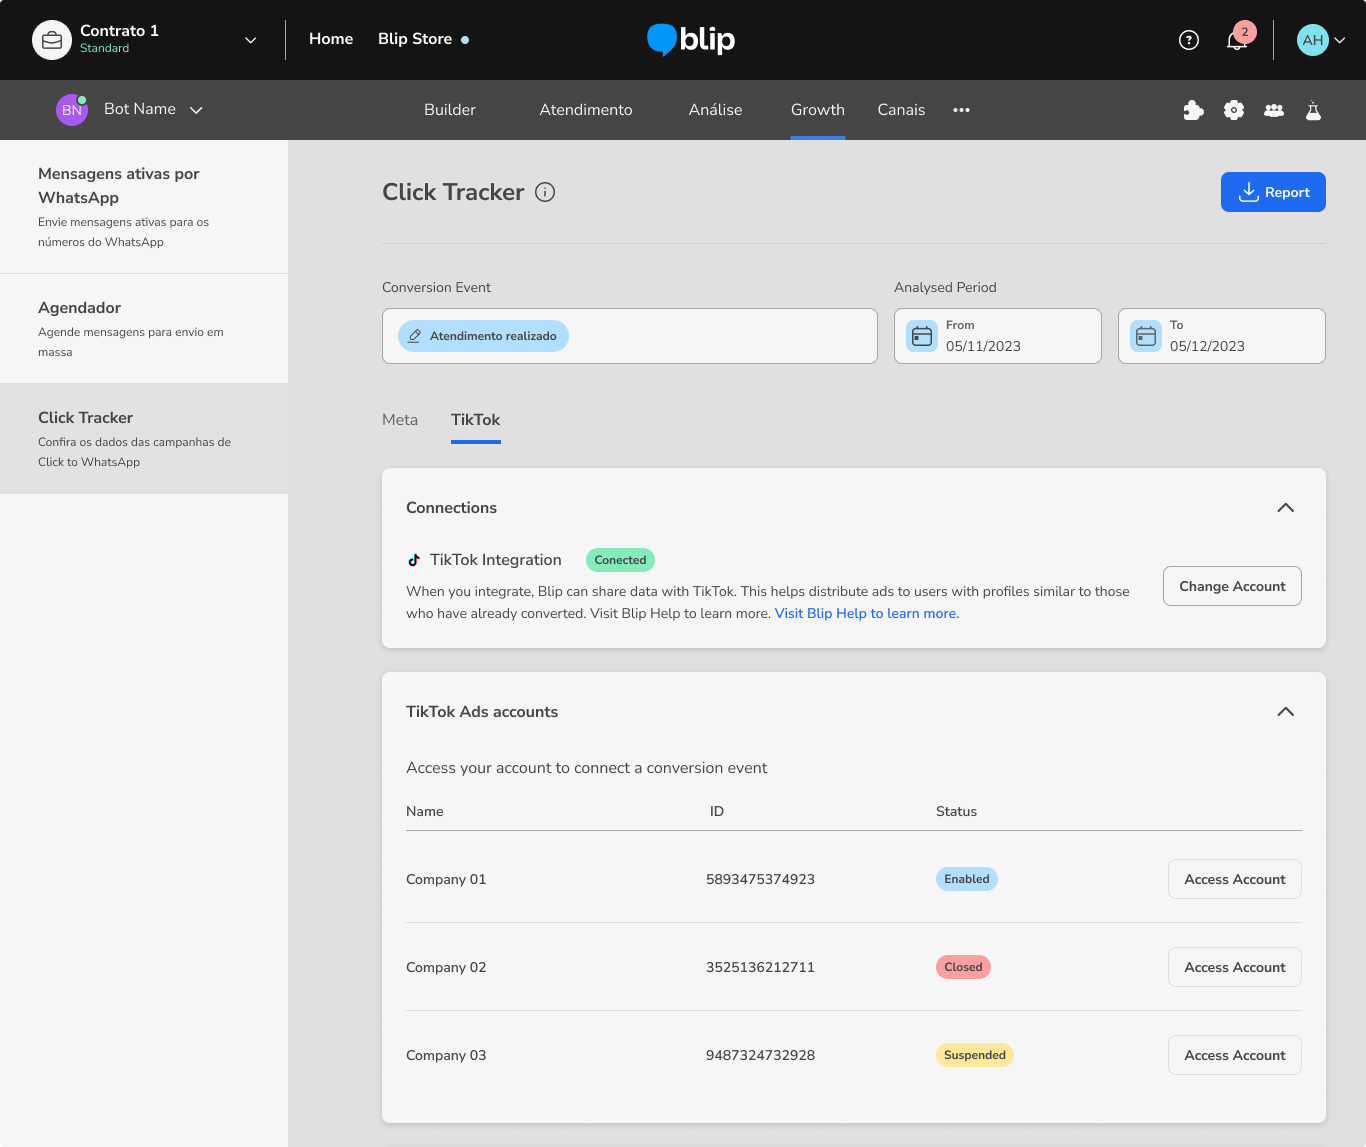This screenshot has width=1366, height=1147.
Task: Click the Closed status badge
Action: point(963,967)
